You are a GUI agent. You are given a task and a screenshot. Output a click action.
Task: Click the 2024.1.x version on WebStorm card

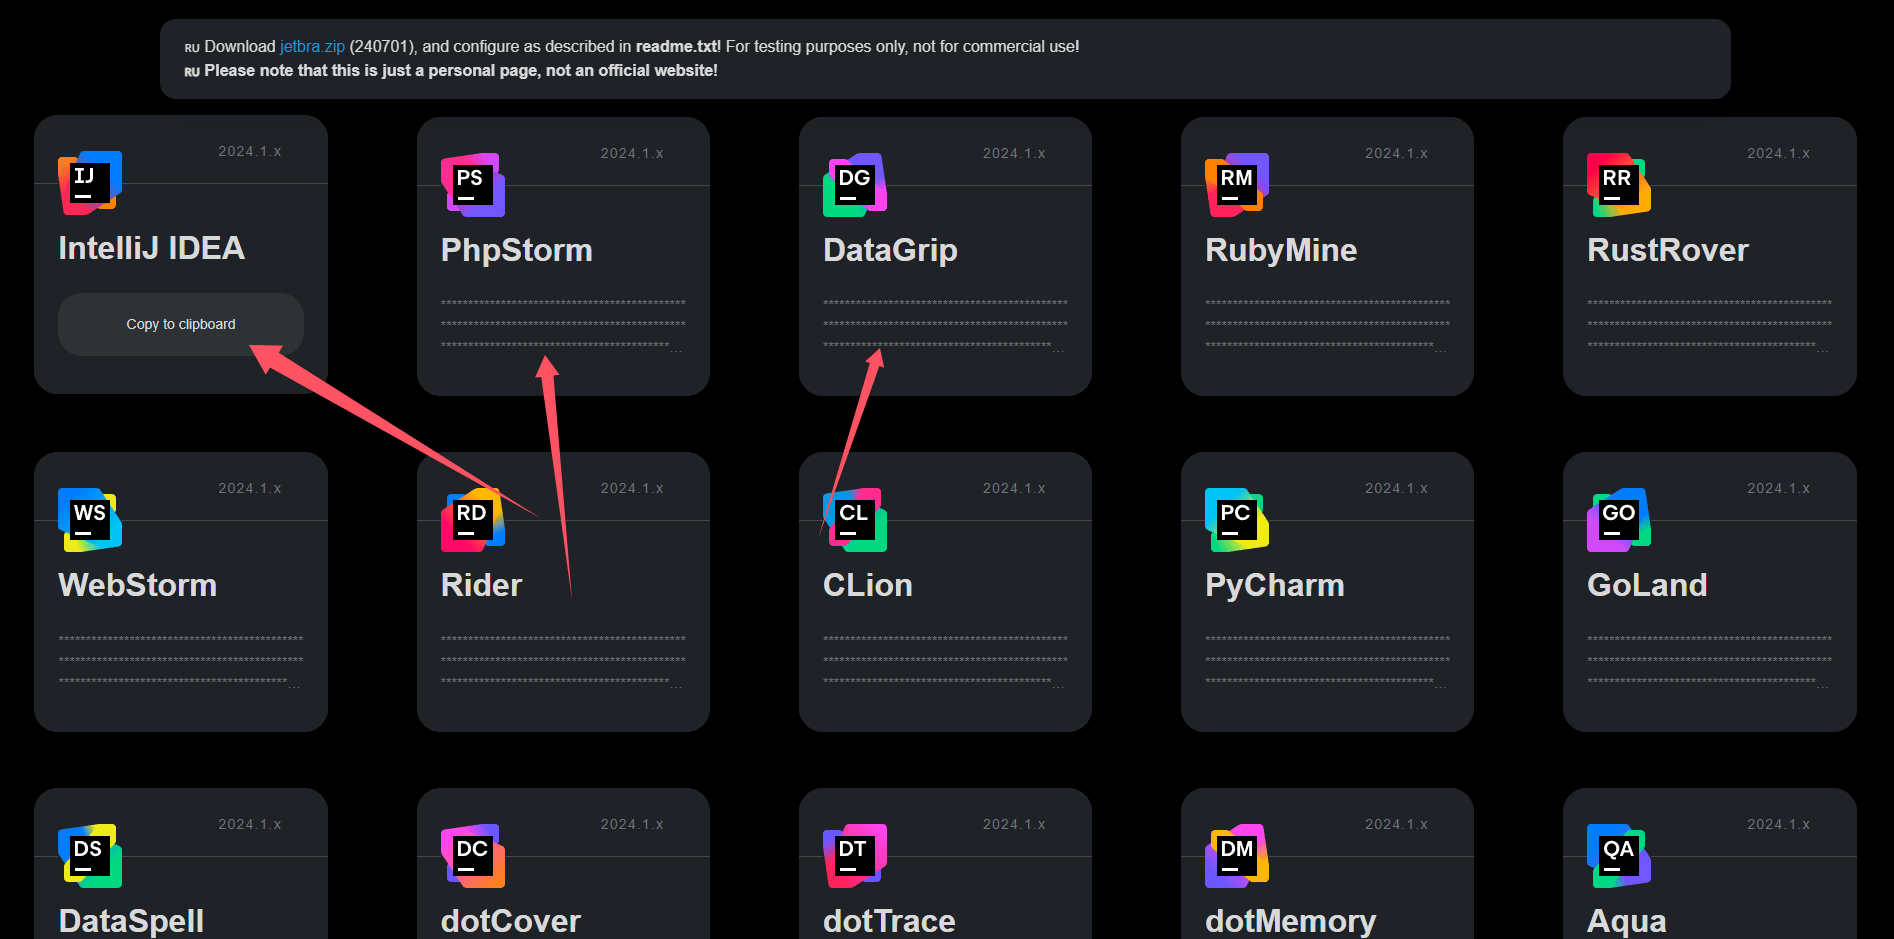pyautogui.click(x=250, y=489)
